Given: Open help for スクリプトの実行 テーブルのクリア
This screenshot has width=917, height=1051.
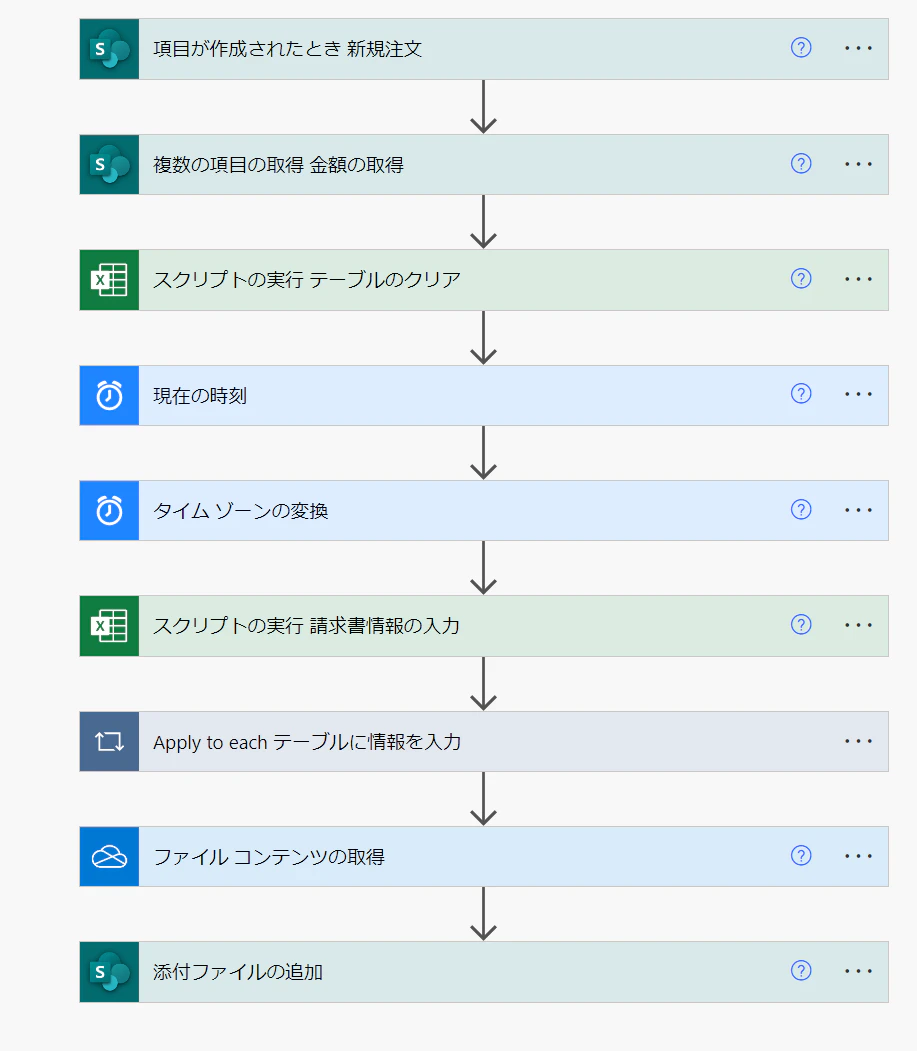Looking at the screenshot, I should point(801,279).
